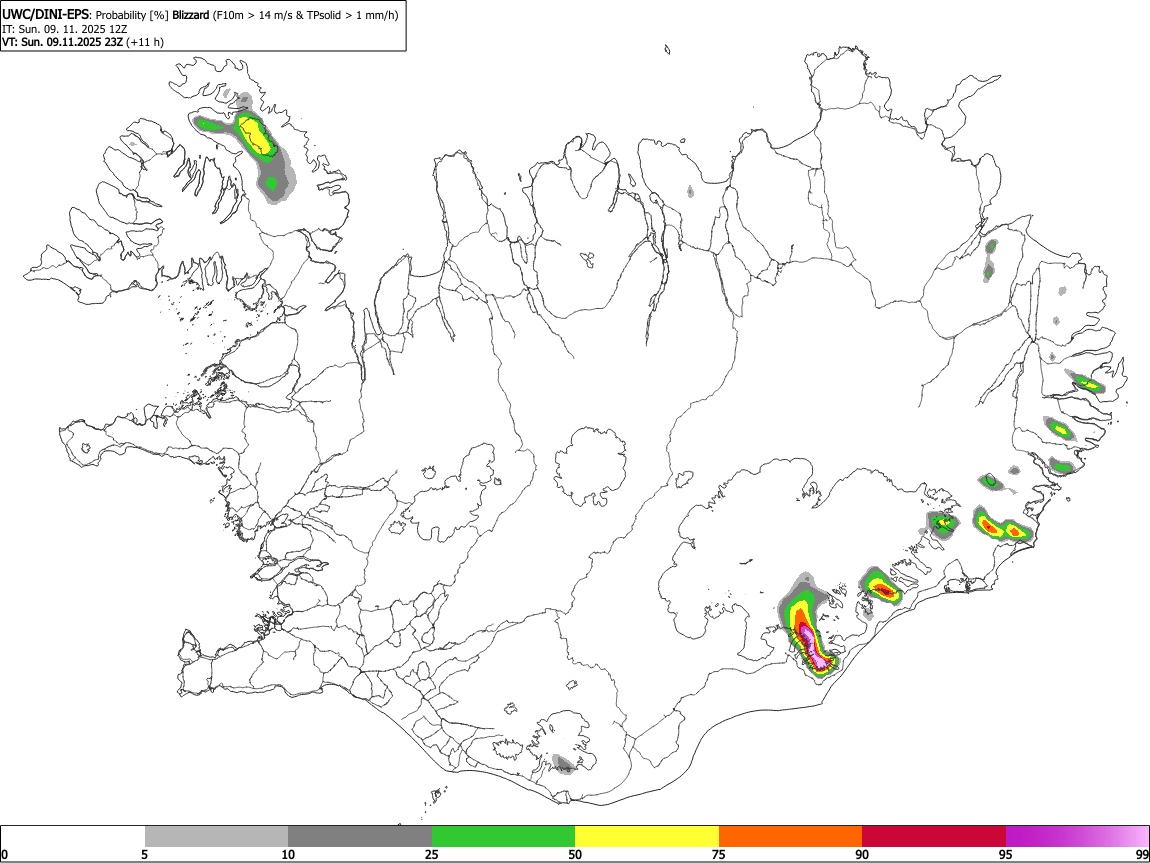Click the yellow blizzard area in Westfjords
Image resolution: width=1150 pixels, height=863 pixels.
(x=256, y=136)
